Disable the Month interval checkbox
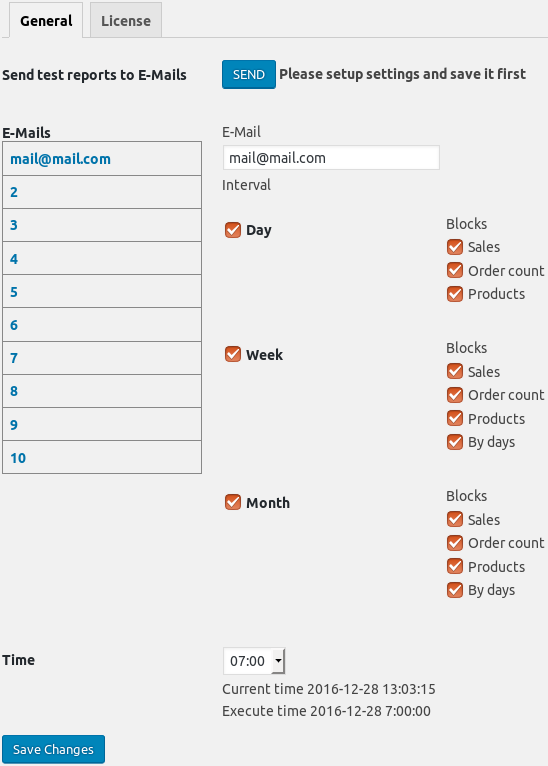 (233, 502)
